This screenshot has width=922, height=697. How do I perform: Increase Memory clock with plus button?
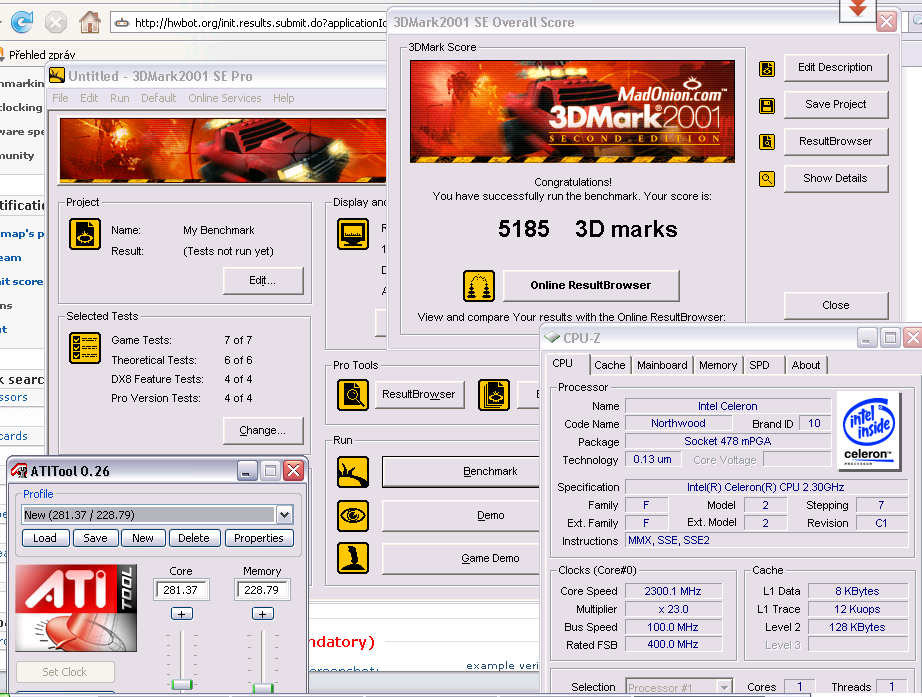click(x=263, y=614)
